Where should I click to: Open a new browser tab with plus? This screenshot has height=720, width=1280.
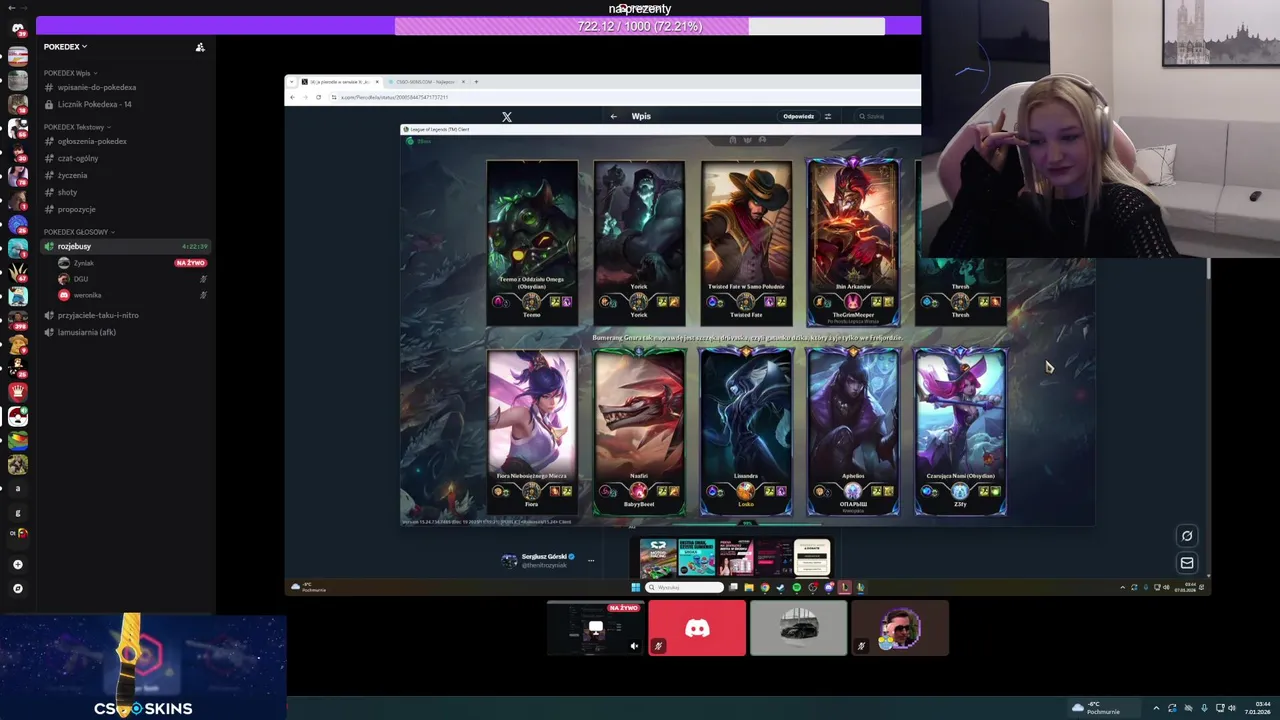(476, 82)
